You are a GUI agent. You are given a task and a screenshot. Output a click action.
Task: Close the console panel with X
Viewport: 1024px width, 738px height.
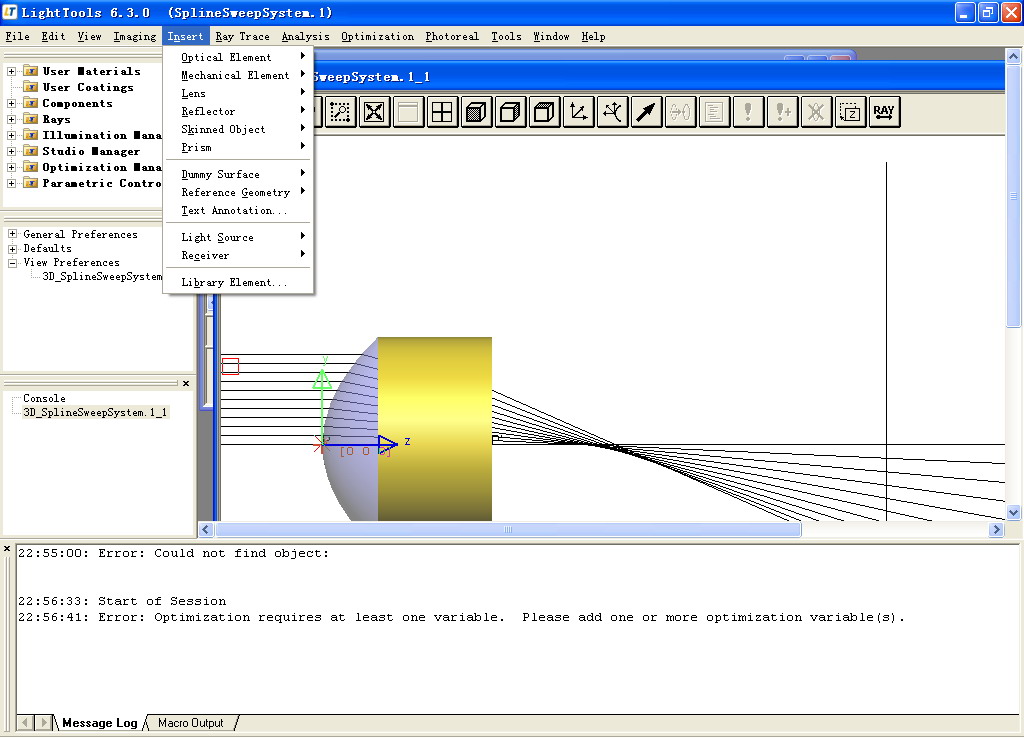point(186,383)
